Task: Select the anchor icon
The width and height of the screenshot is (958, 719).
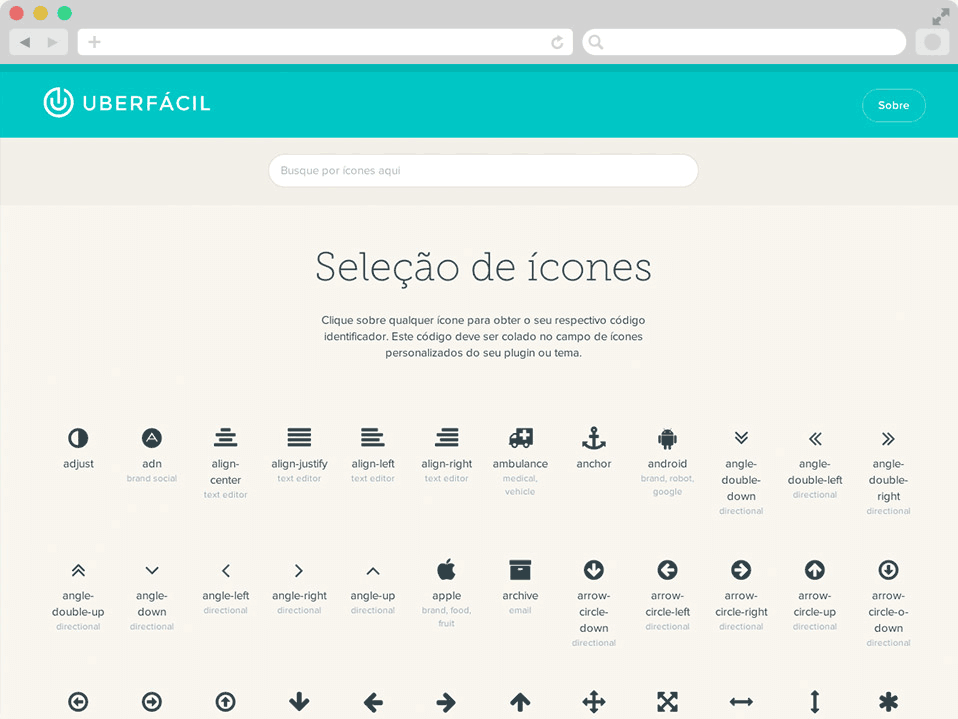Action: (594, 438)
